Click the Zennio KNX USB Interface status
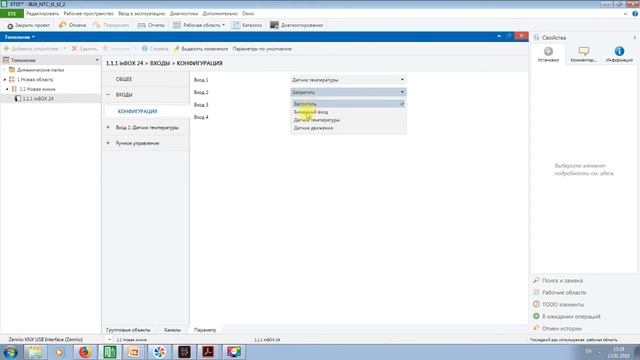The width and height of the screenshot is (640, 360). 45,340
